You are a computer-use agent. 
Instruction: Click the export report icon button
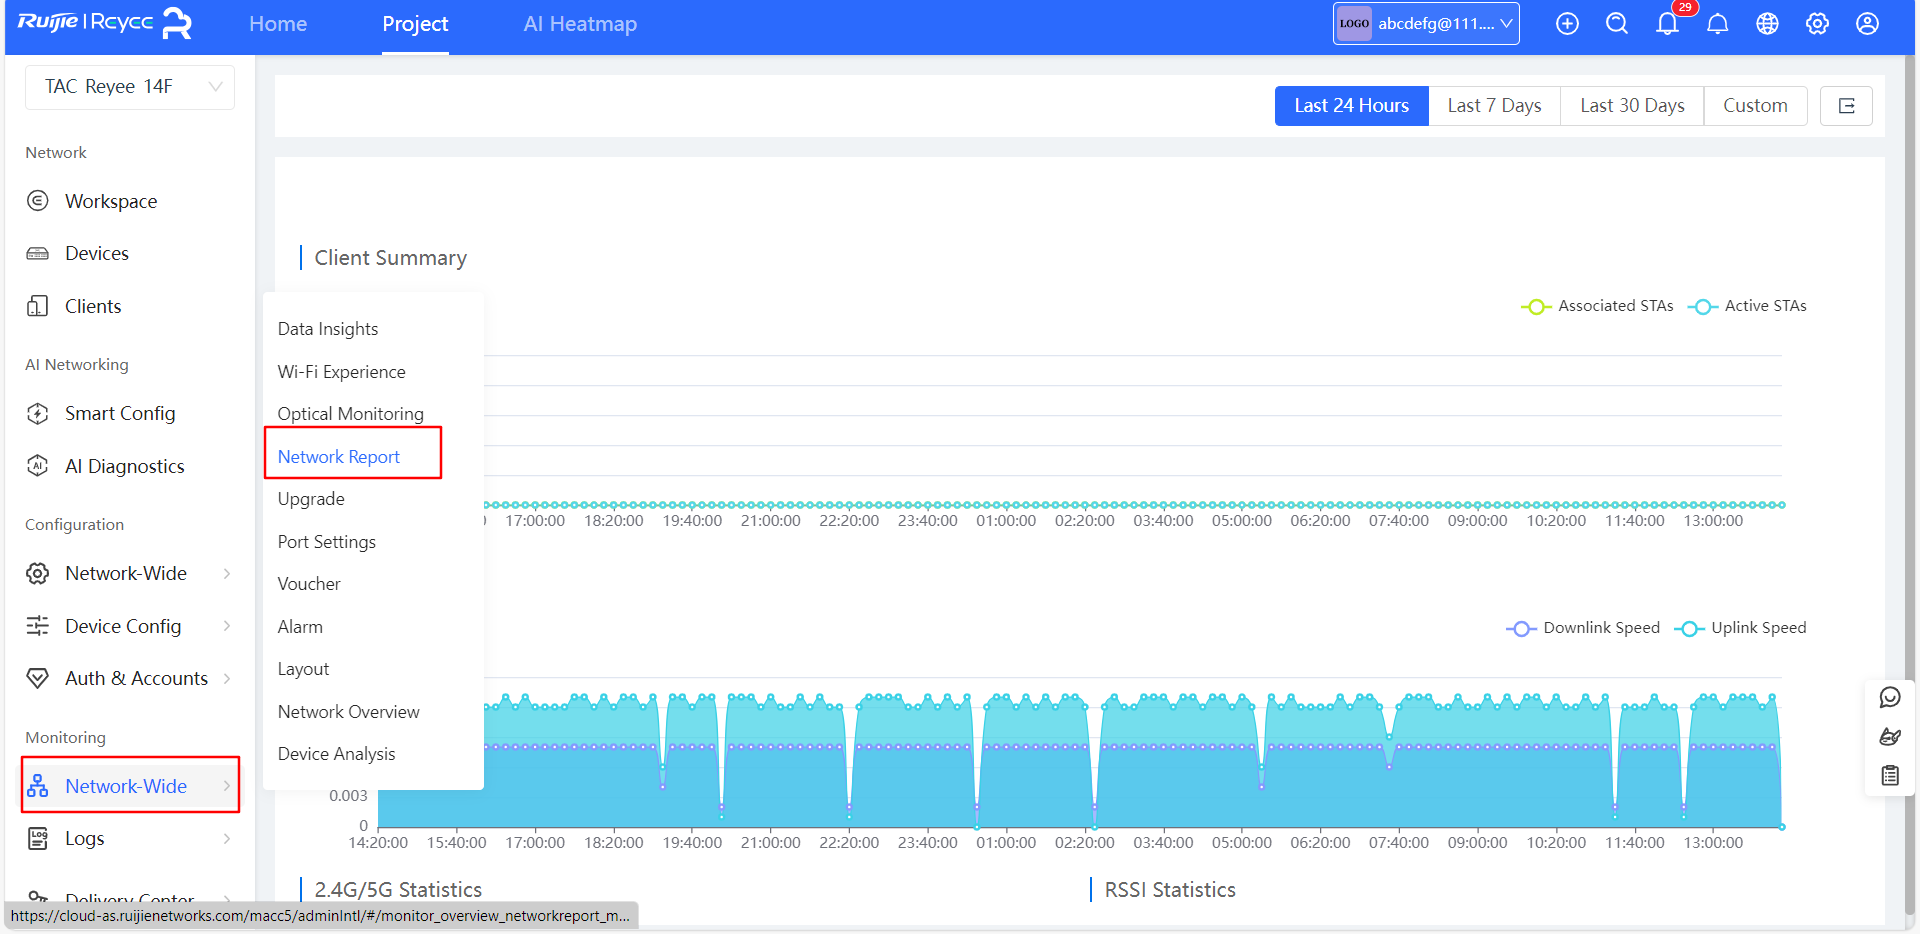[1846, 106]
